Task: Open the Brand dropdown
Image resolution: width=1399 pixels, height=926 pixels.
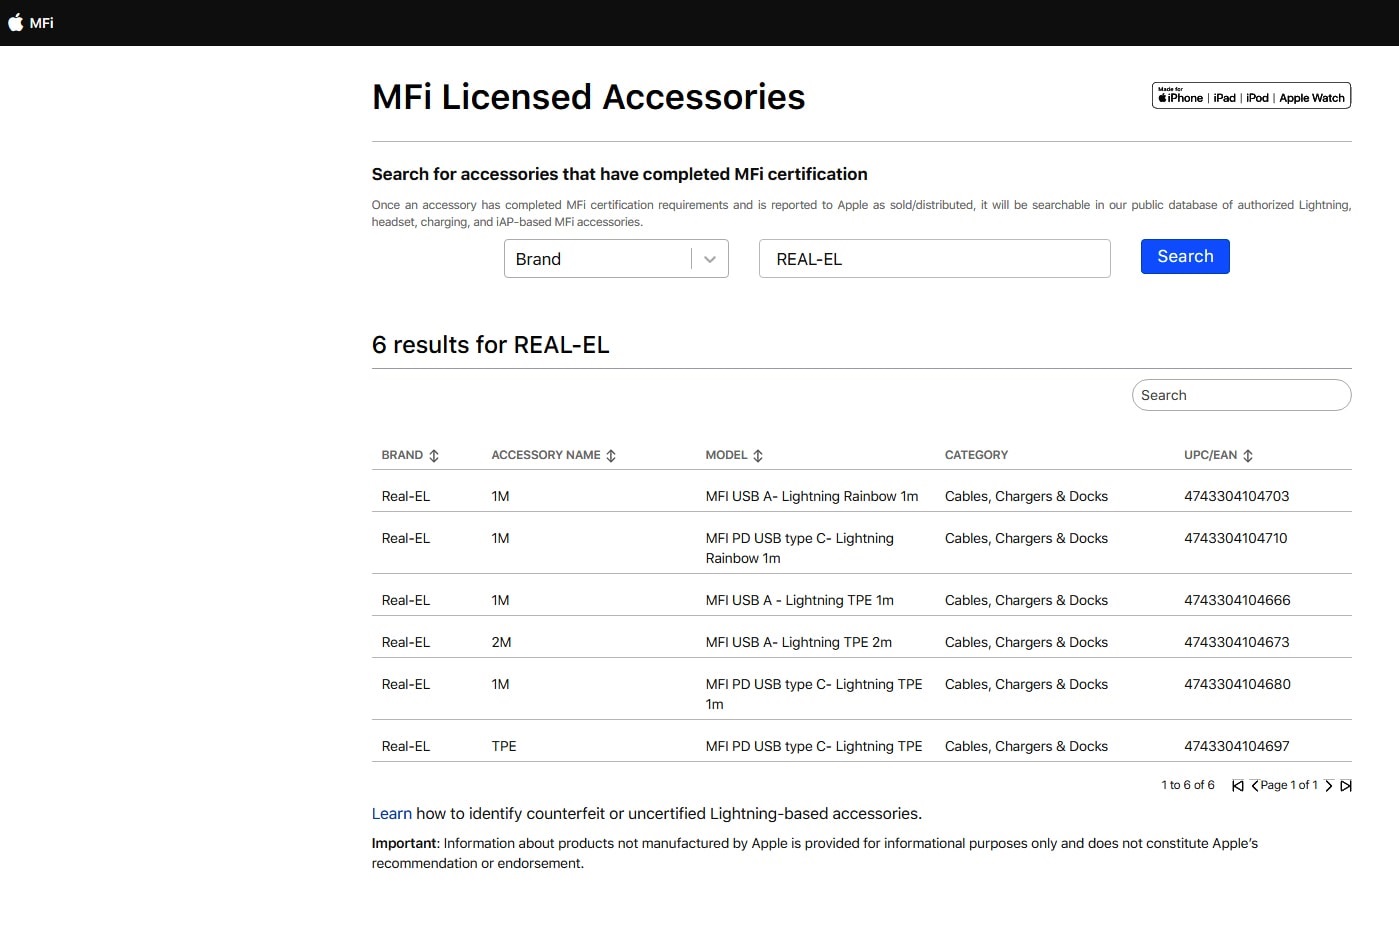Action: tap(600, 258)
